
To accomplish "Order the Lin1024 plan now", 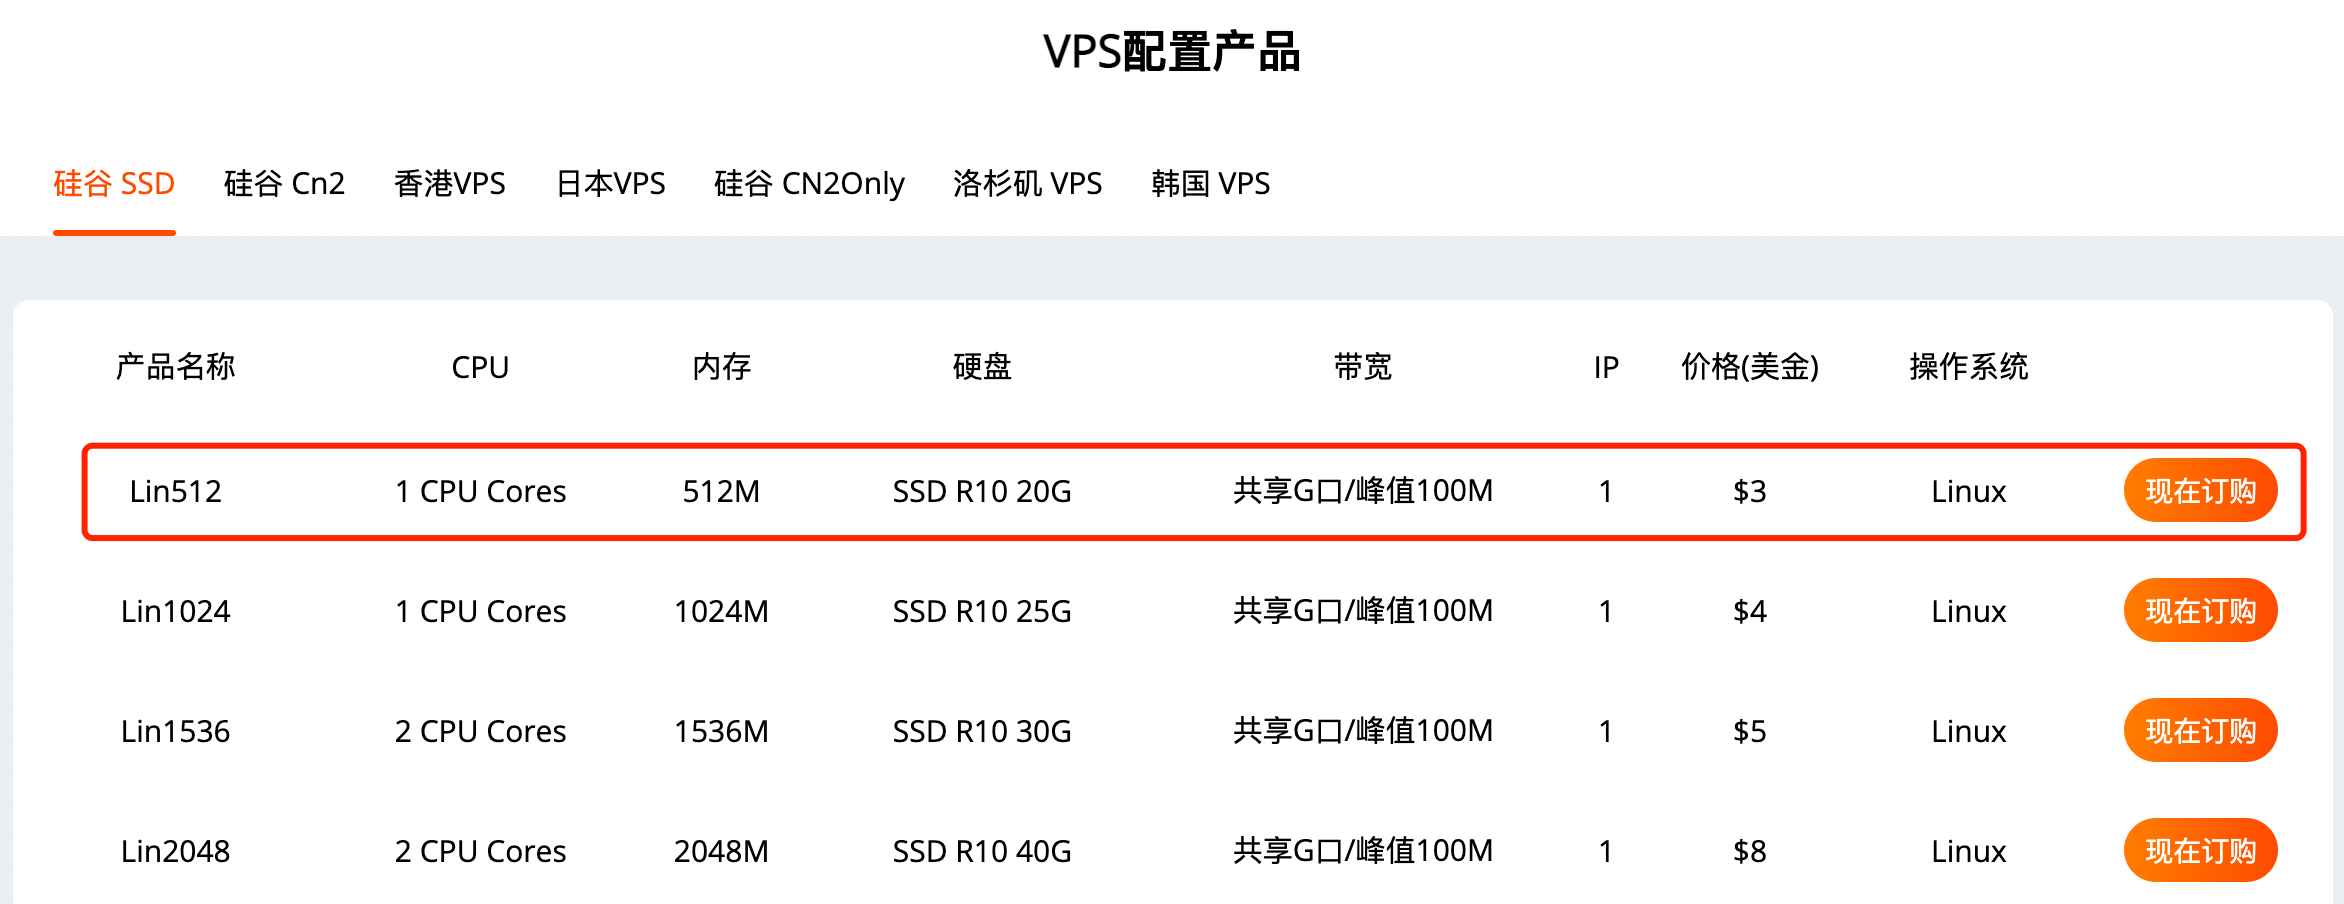I will tap(2200, 611).
